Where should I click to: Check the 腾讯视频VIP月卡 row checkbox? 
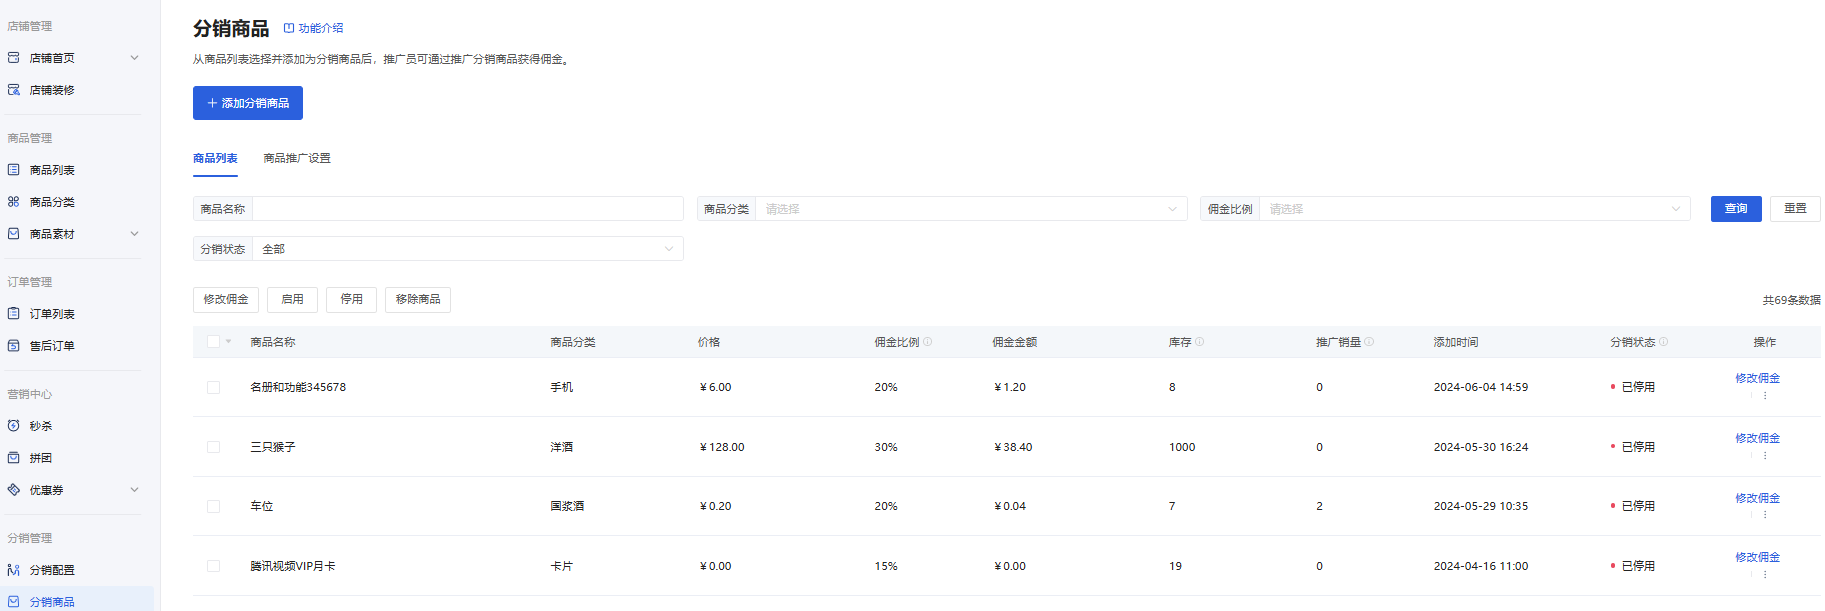(213, 566)
